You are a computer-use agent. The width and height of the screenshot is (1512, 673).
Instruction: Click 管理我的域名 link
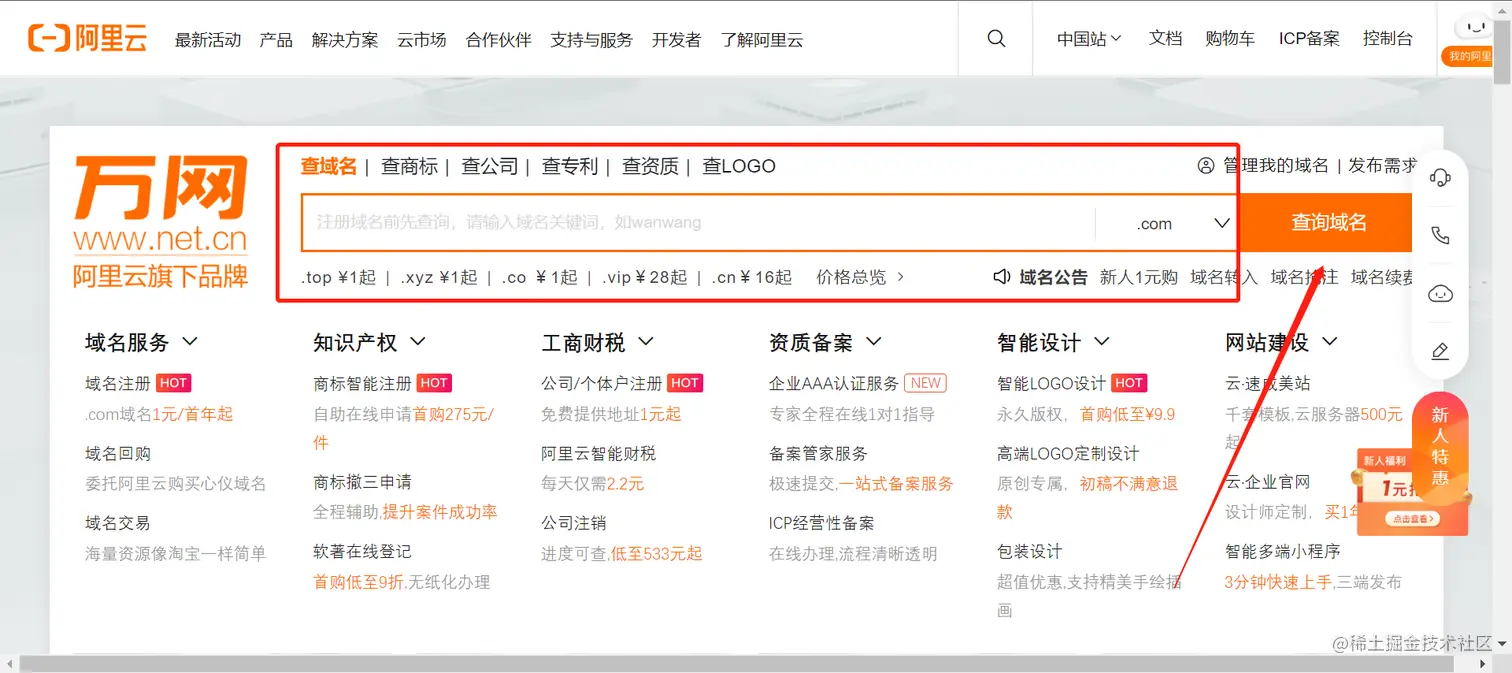(x=1276, y=166)
